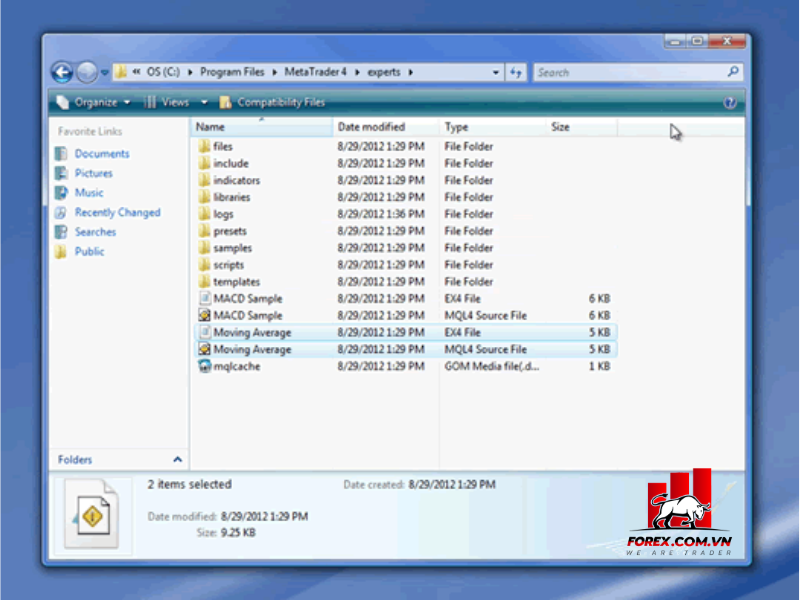The height and width of the screenshot is (600, 800).
Task: Click the Music sidebar icon
Action: (x=61, y=192)
